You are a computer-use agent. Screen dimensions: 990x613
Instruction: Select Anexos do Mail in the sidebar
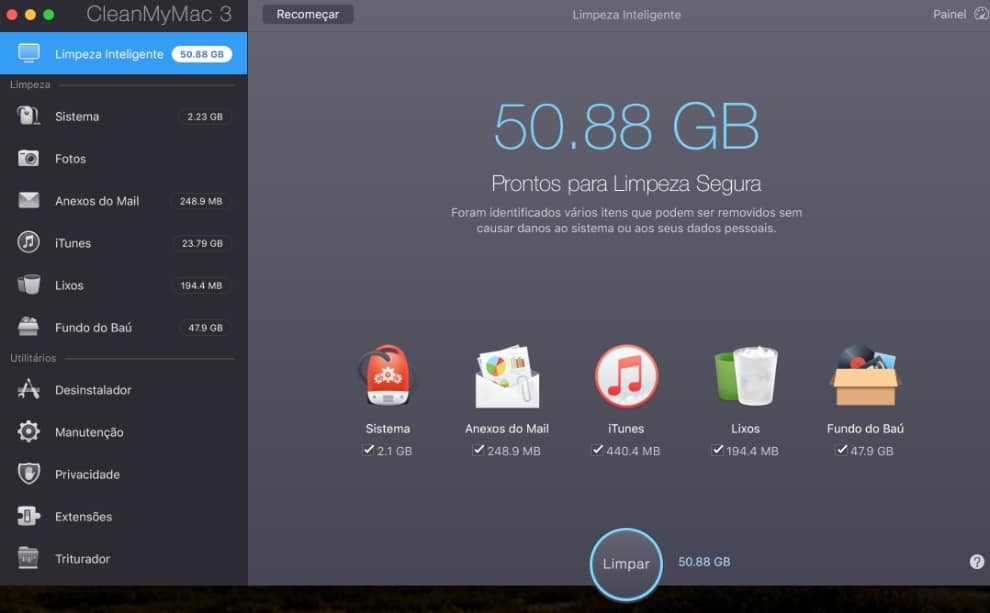pos(124,201)
